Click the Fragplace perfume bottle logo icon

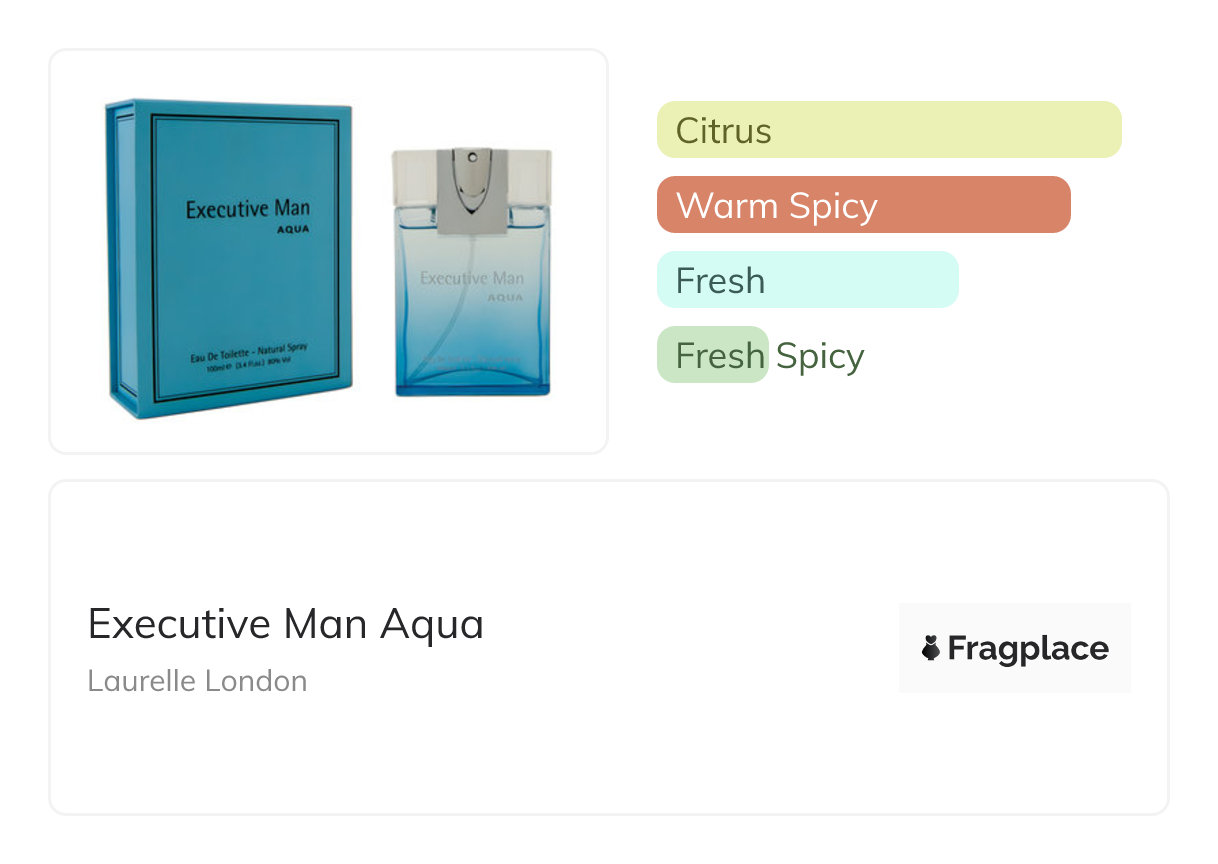click(931, 649)
